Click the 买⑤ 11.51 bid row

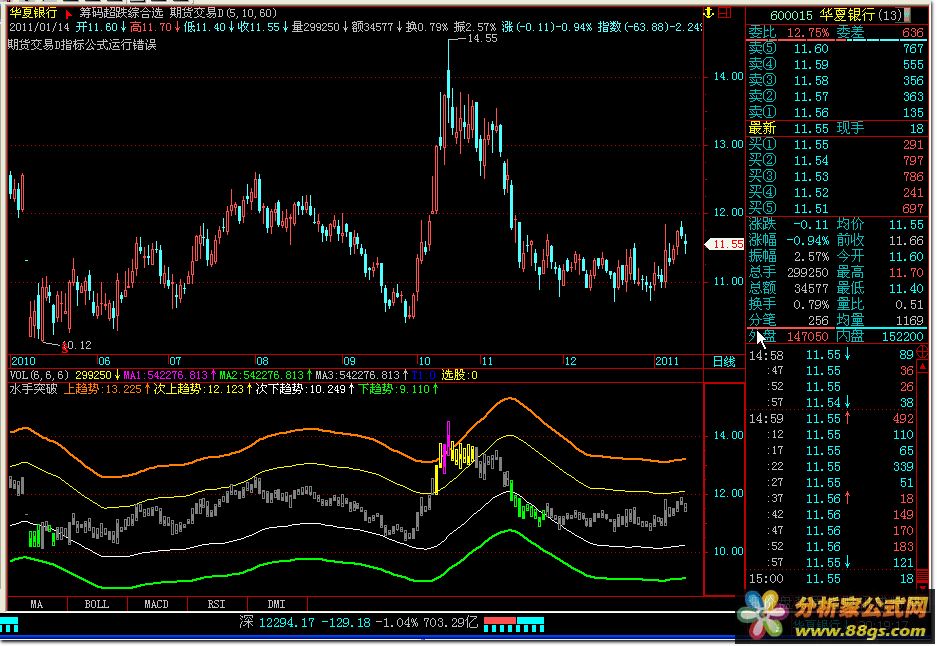tap(836, 209)
